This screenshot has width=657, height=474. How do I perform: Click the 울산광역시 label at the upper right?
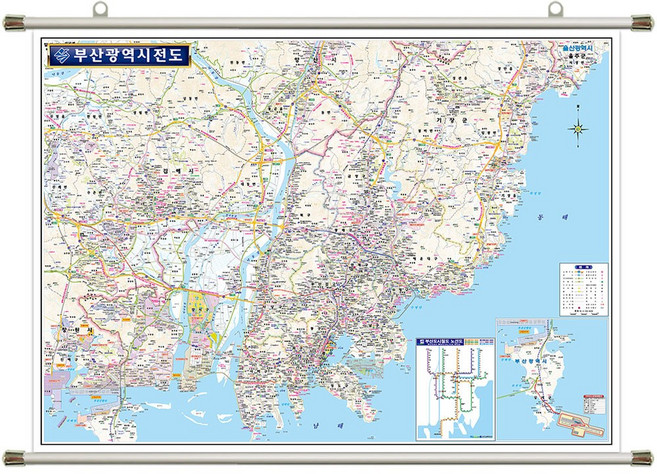click(x=578, y=49)
